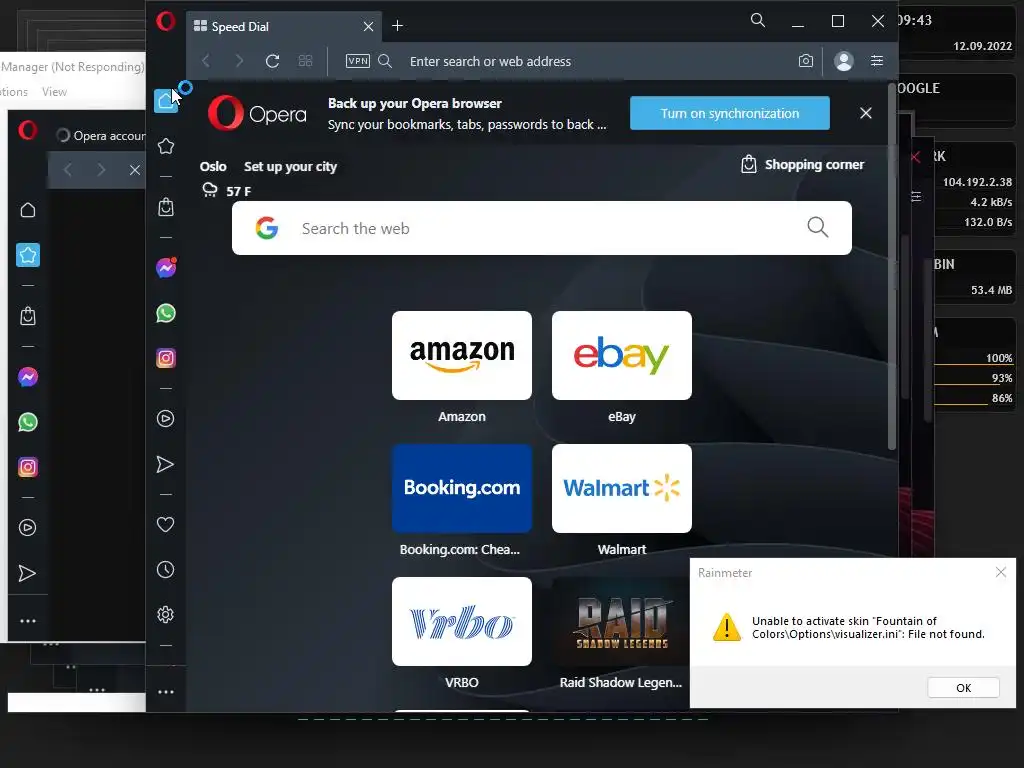The image size is (1024, 768).
Task: Open the Amazon speed dial tile
Action: pos(462,355)
